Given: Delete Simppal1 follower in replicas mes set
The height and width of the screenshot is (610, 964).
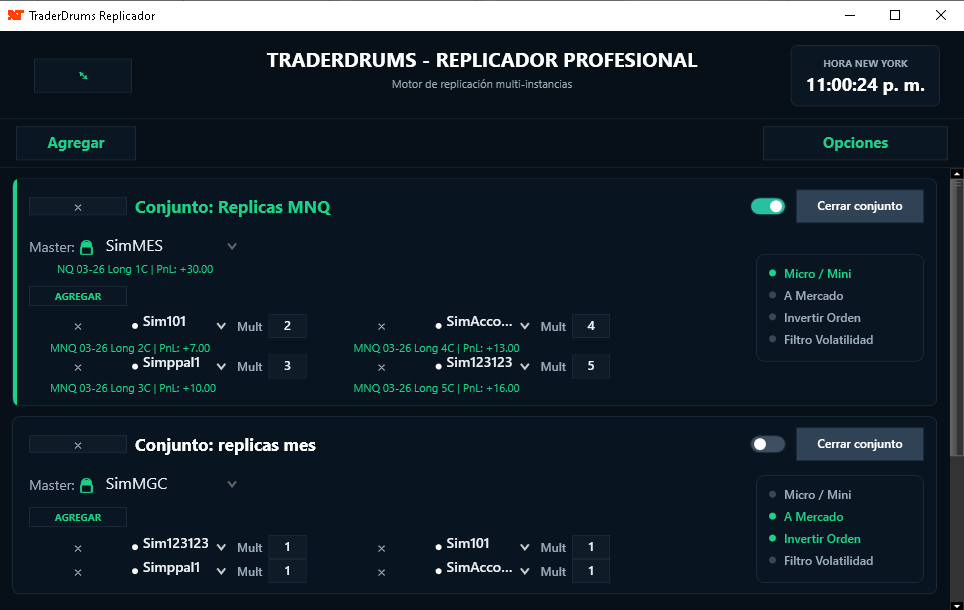Looking at the screenshot, I should click(78, 572).
